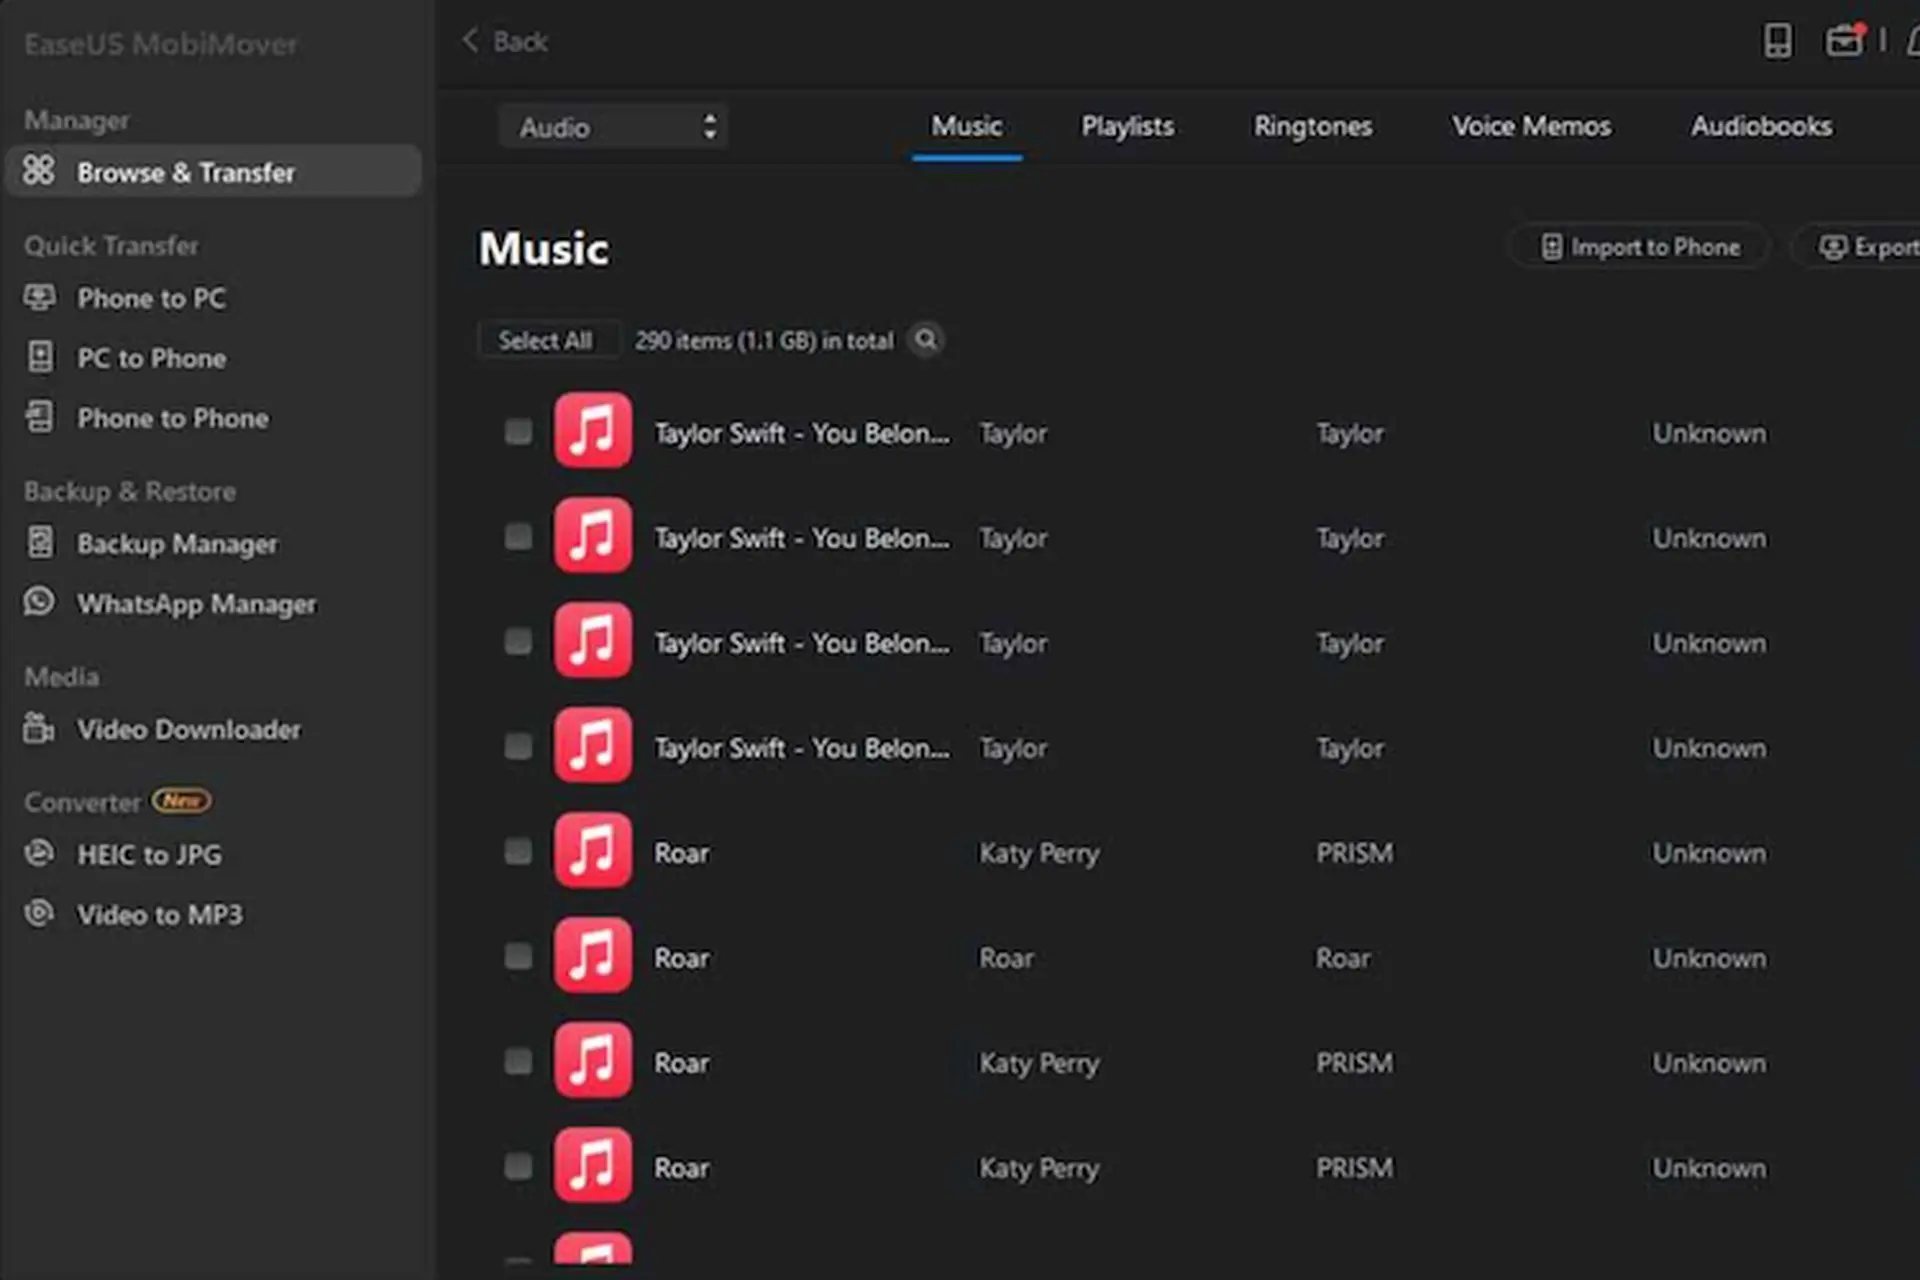The width and height of the screenshot is (1920, 1280).
Task: Click '290 items (1.1 GB) in total' text
Action: coord(764,341)
